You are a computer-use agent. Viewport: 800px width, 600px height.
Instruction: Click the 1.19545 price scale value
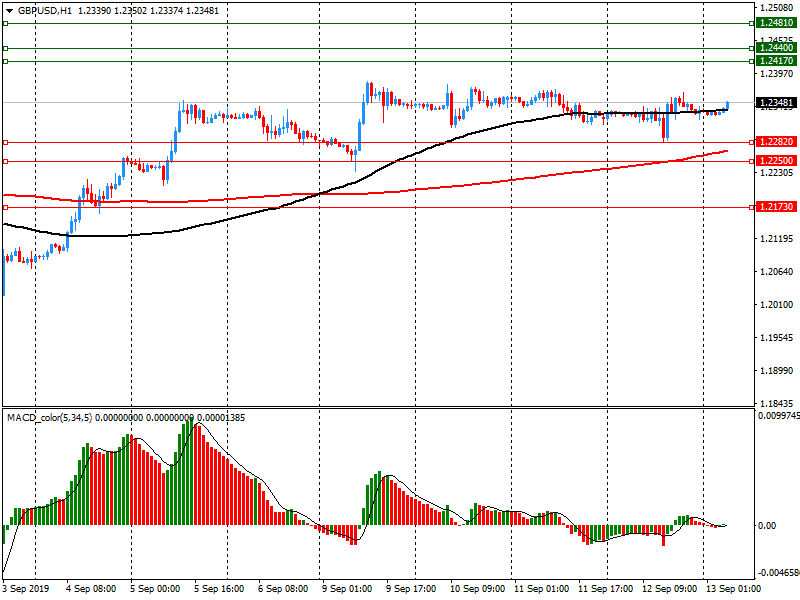click(x=777, y=337)
